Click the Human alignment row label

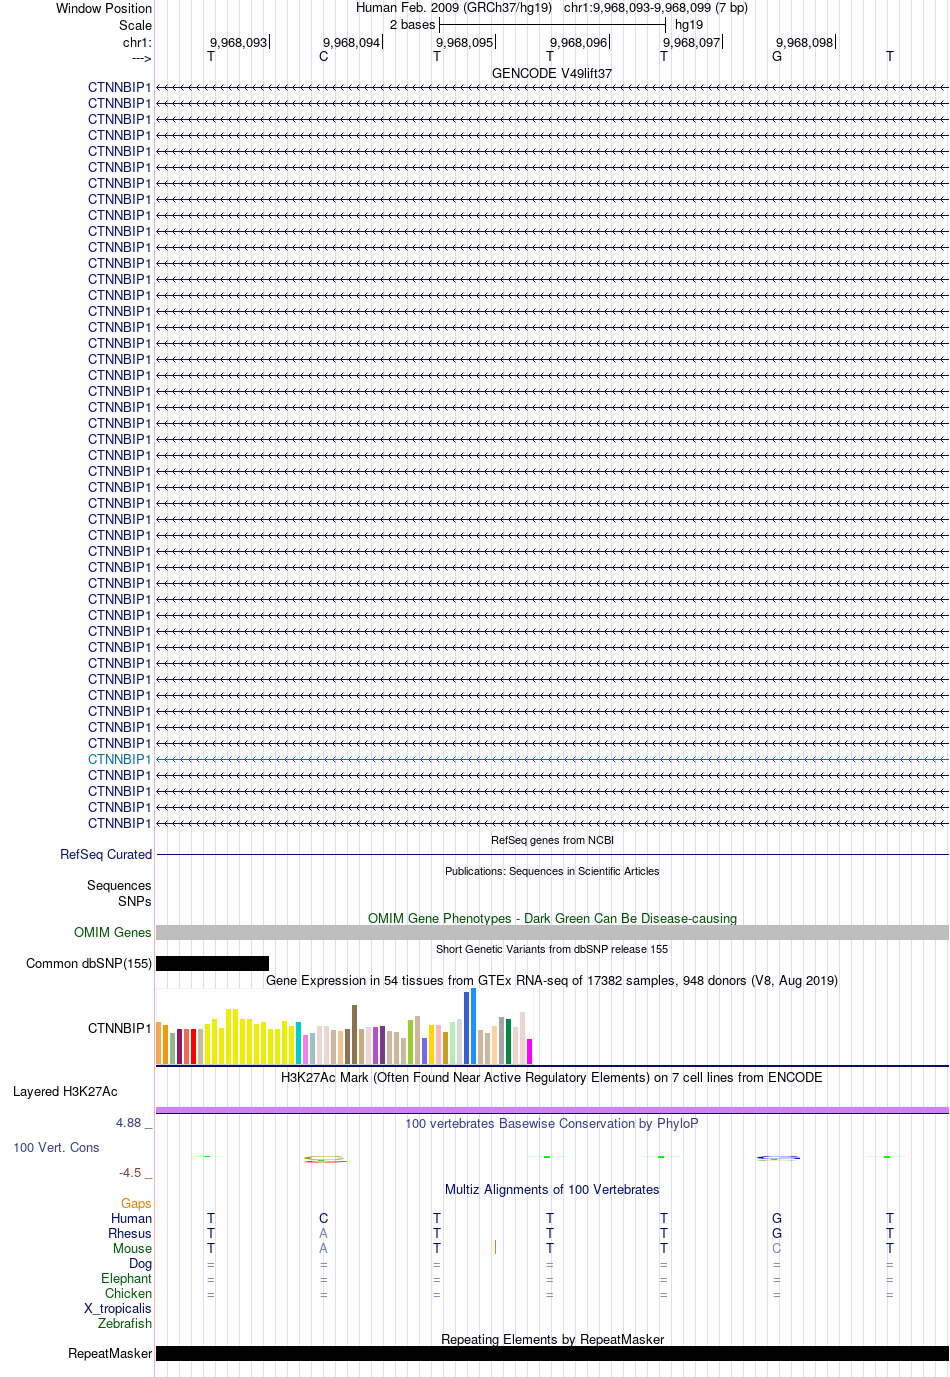(x=132, y=1218)
